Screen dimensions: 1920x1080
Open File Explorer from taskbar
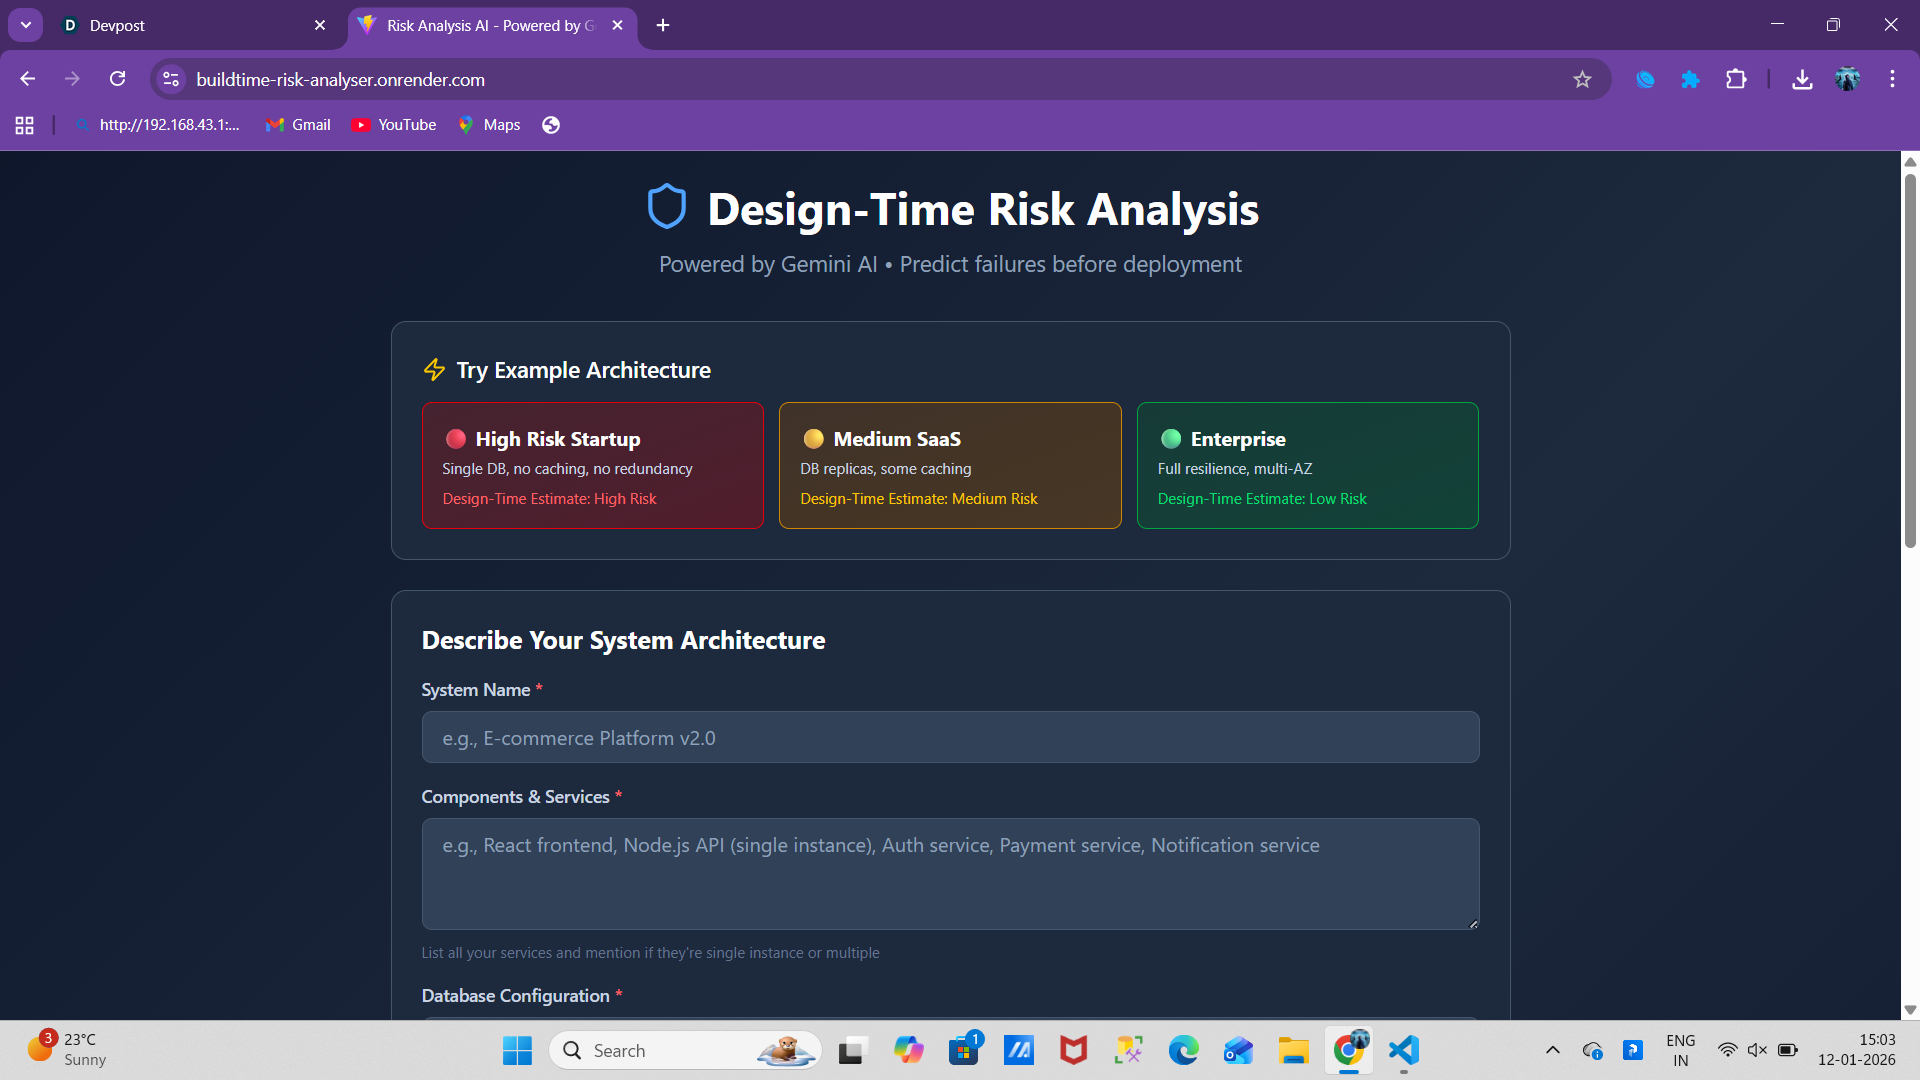[x=1293, y=1050]
